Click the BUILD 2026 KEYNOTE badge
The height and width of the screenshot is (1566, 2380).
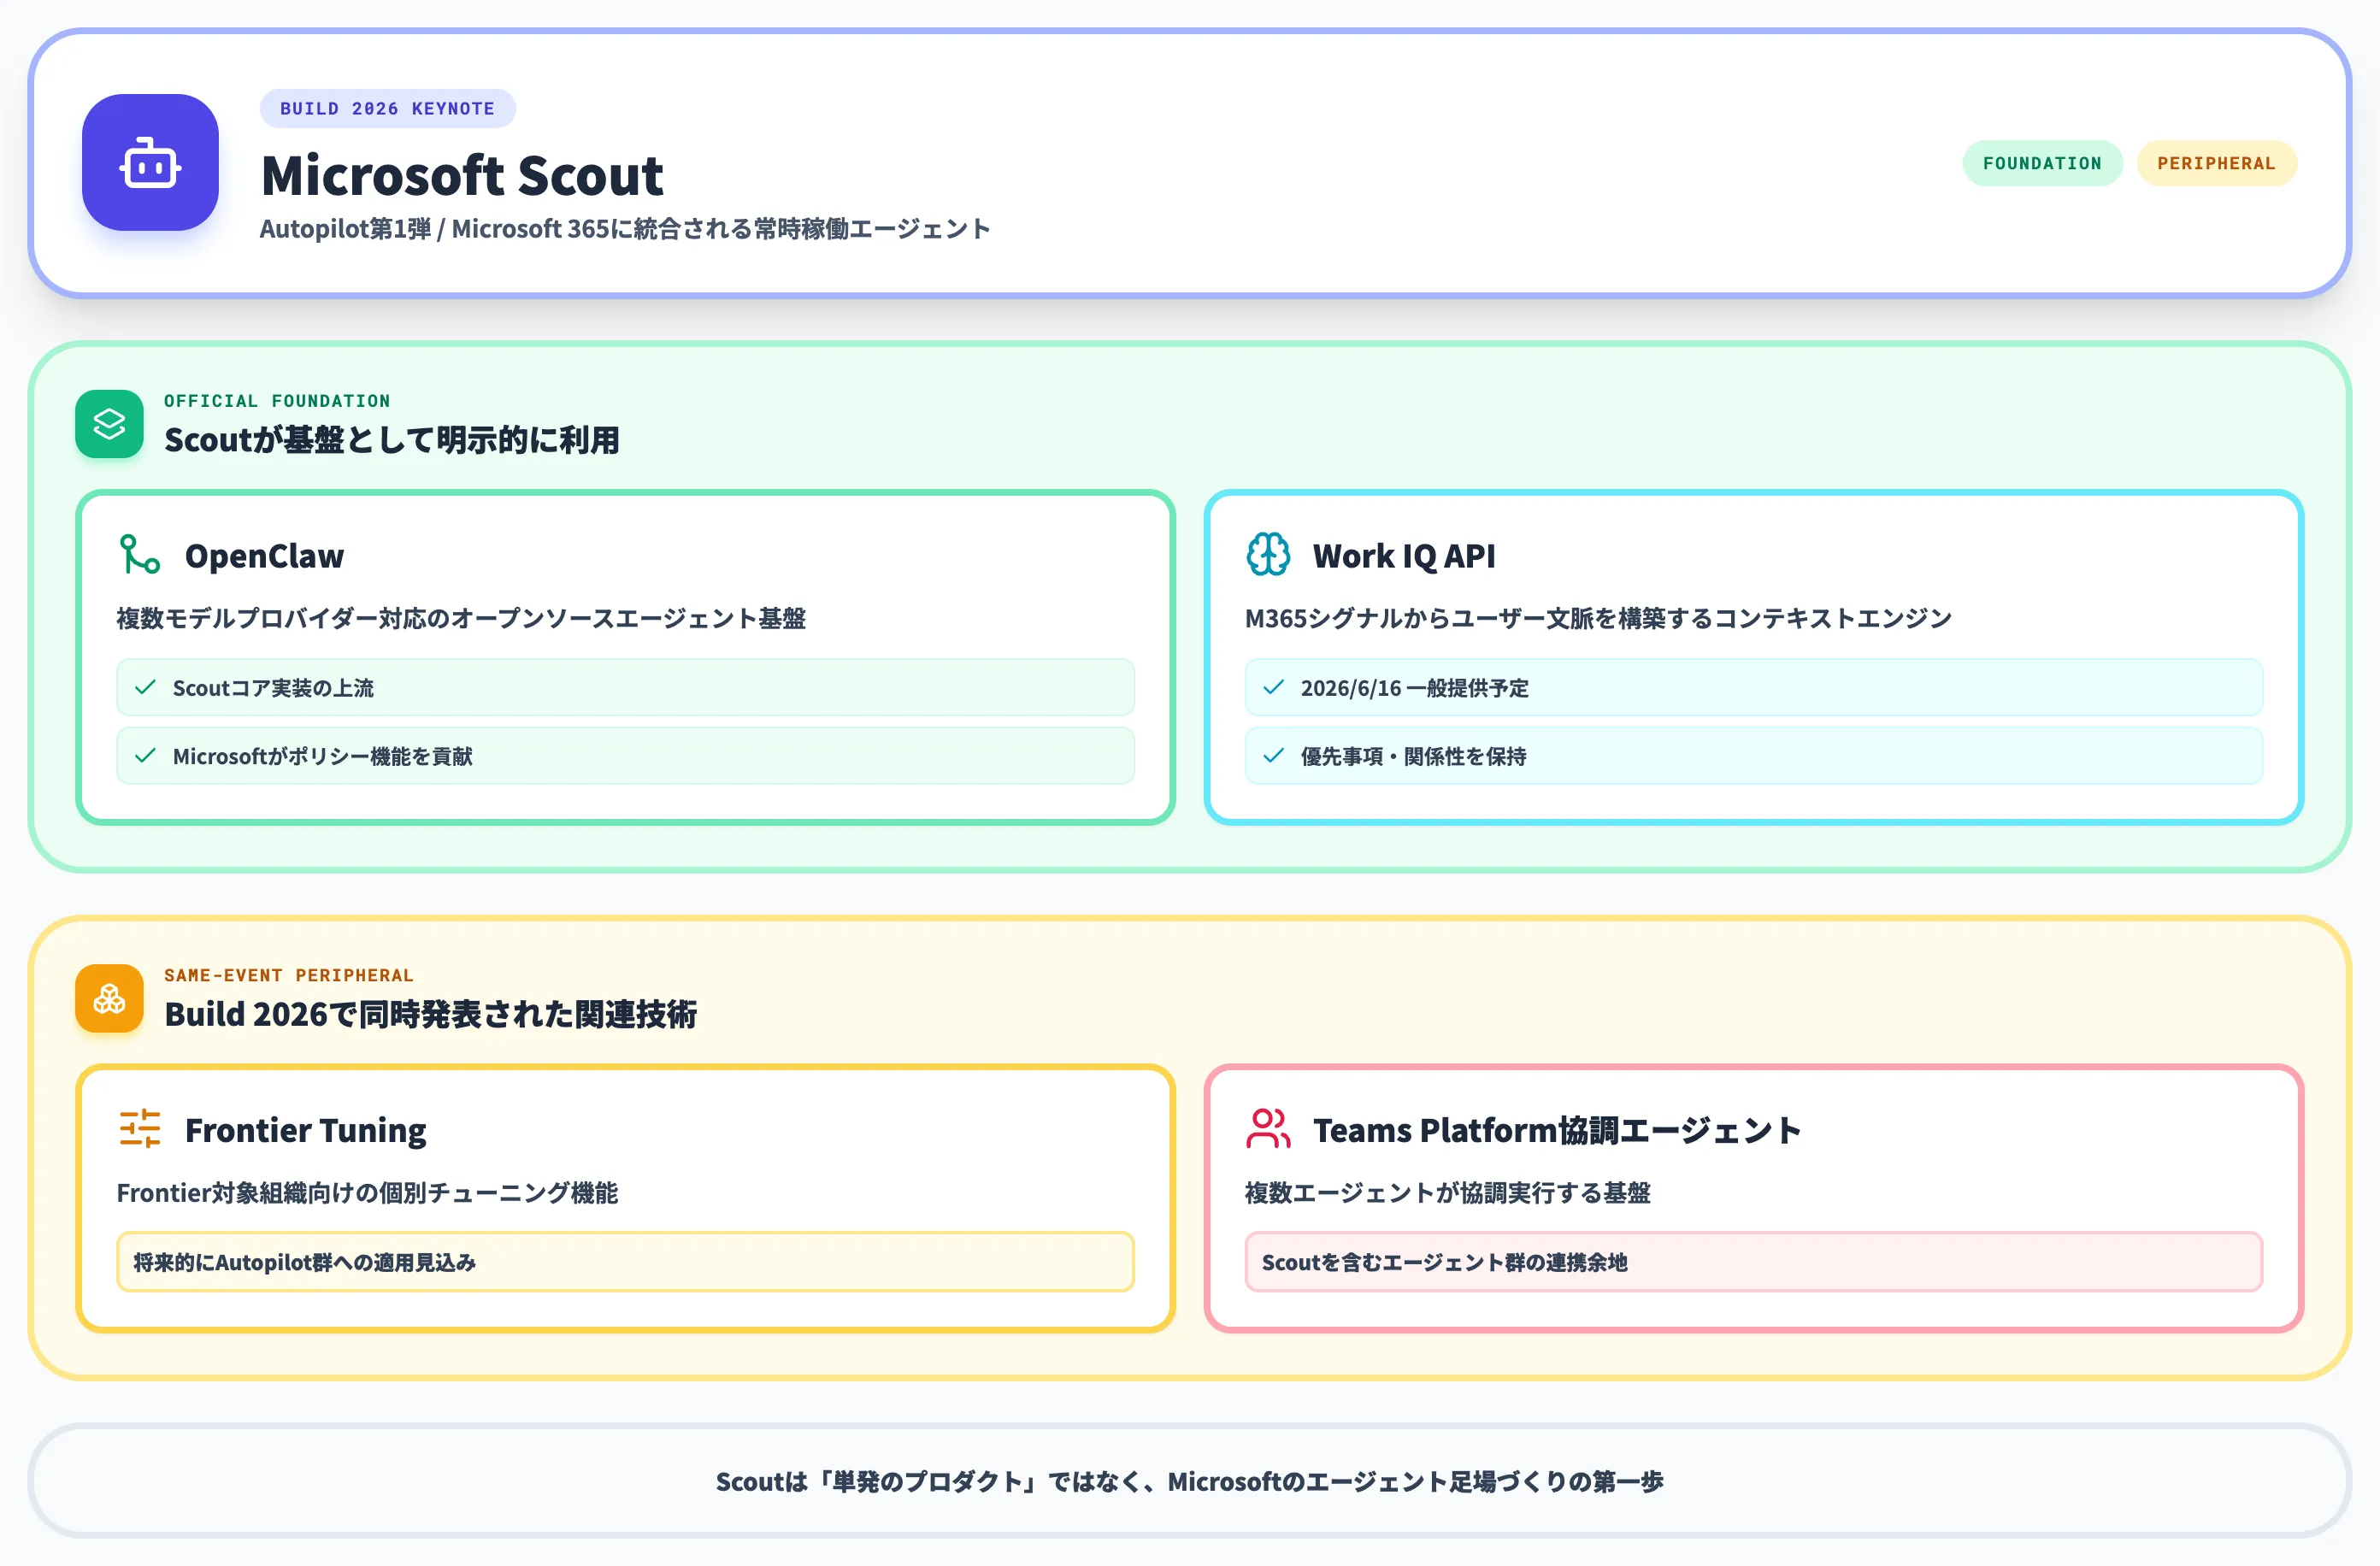tap(388, 108)
